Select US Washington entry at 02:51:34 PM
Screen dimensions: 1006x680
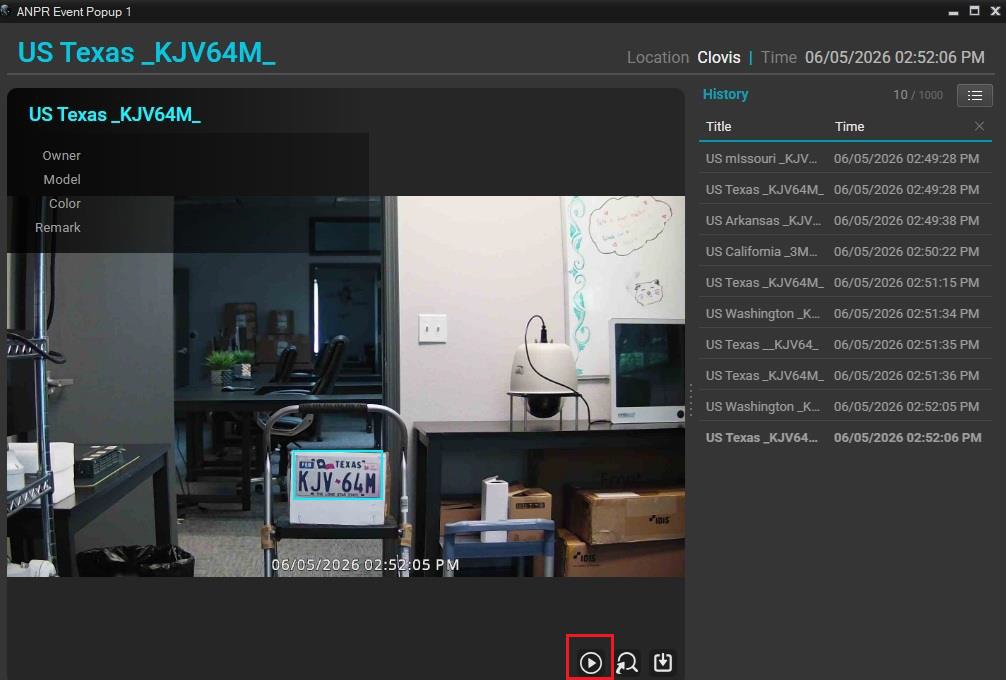[845, 314]
